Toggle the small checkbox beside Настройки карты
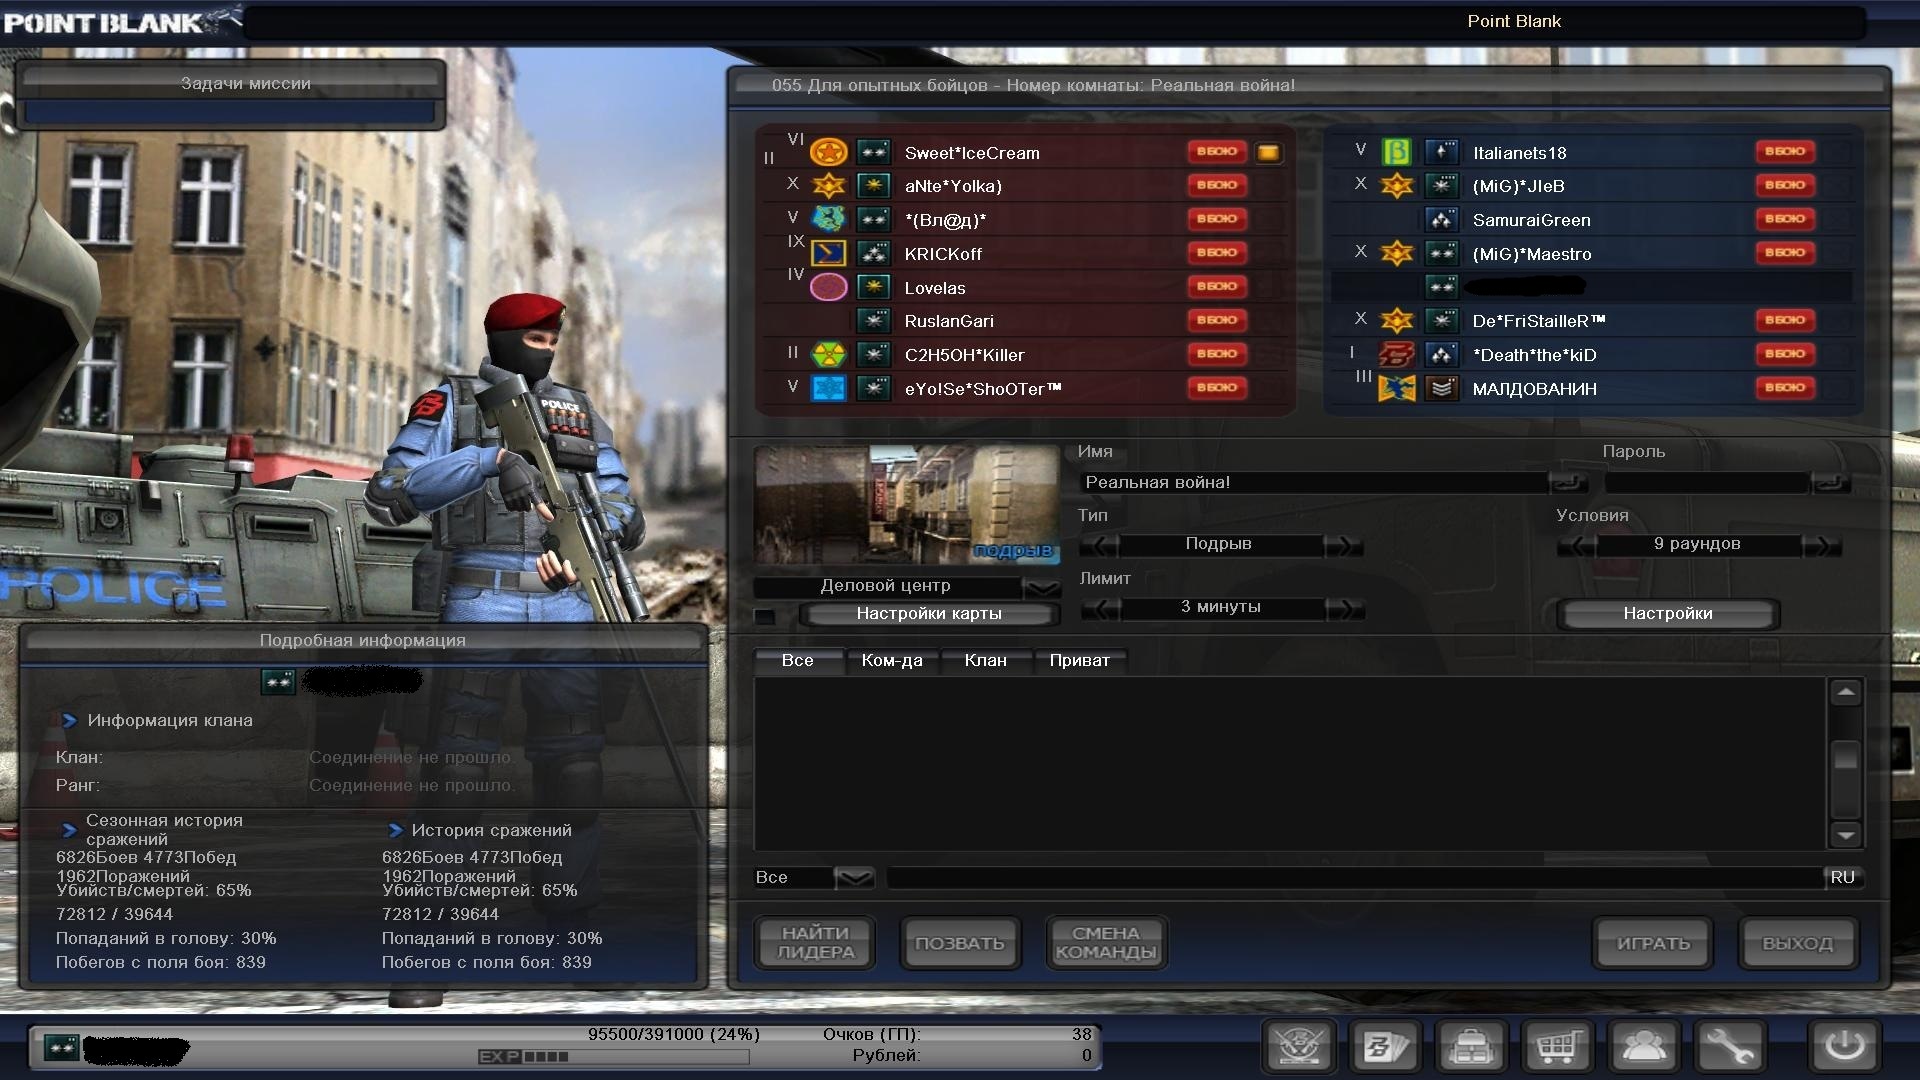1920x1080 pixels. click(x=765, y=616)
